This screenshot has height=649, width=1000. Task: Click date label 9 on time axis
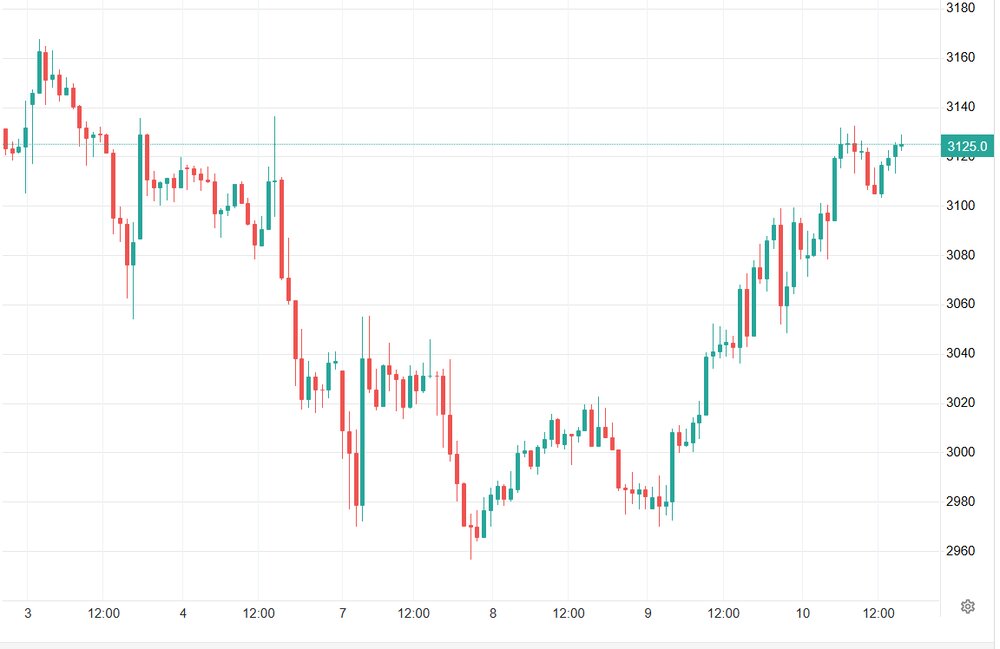pyautogui.click(x=648, y=613)
